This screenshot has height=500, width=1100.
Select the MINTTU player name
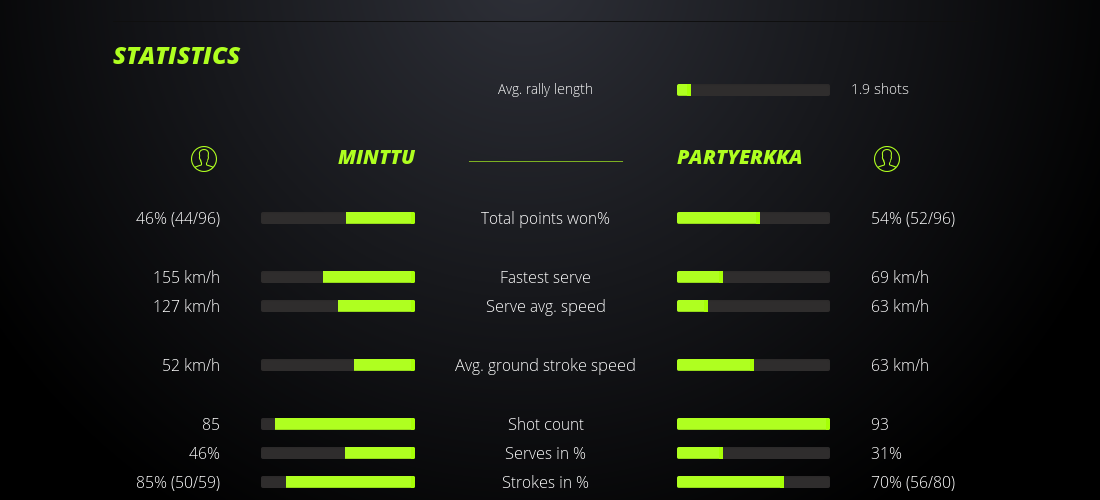pyautogui.click(x=376, y=157)
